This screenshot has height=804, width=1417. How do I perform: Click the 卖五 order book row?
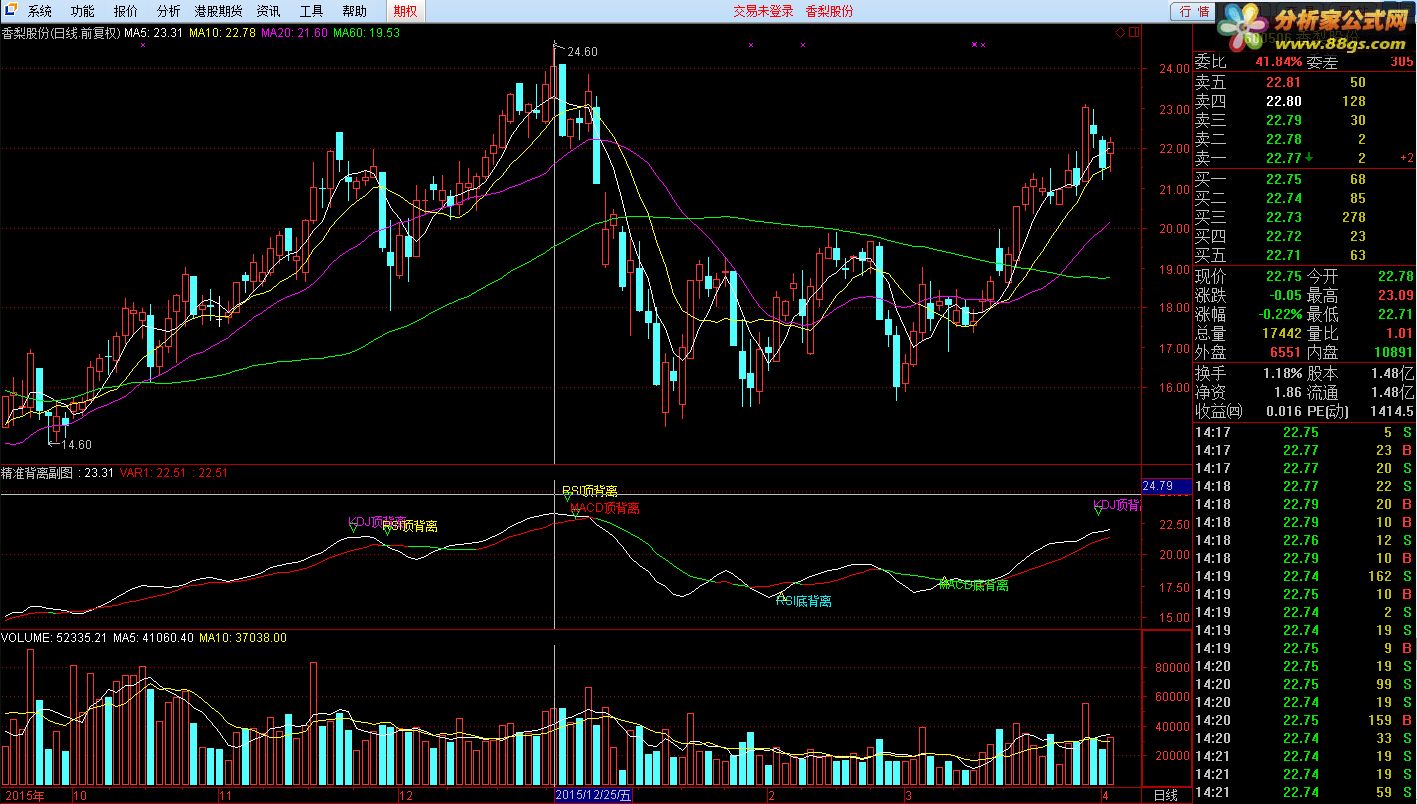coord(1304,82)
